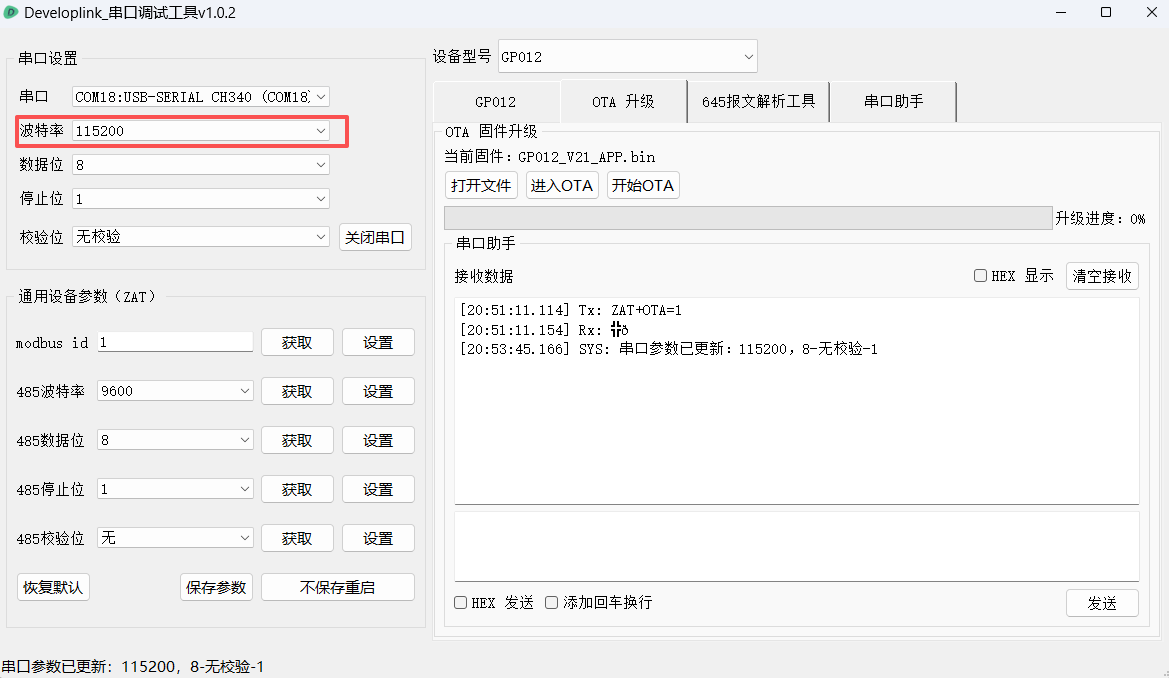Viewport: 1169px width, 678px height.
Task: Click 获取 for 485停止位
Action: [x=297, y=489]
